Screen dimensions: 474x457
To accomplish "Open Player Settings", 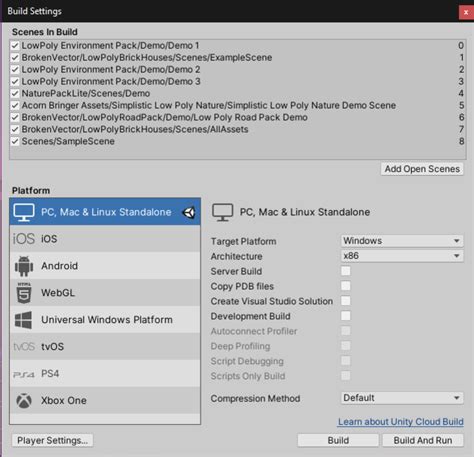I will click(53, 440).
